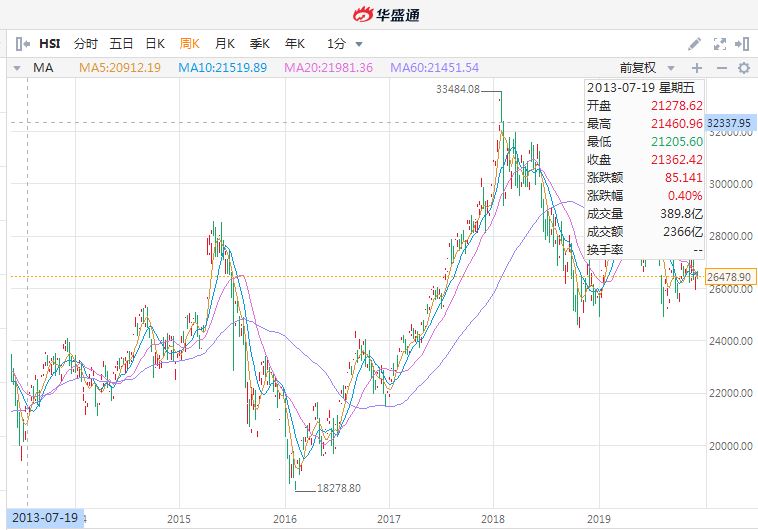The height and width of the screenshot is (530, 758).
Task: Collapse the left panel icon beside HSI
Action: [x=23, y=44]
